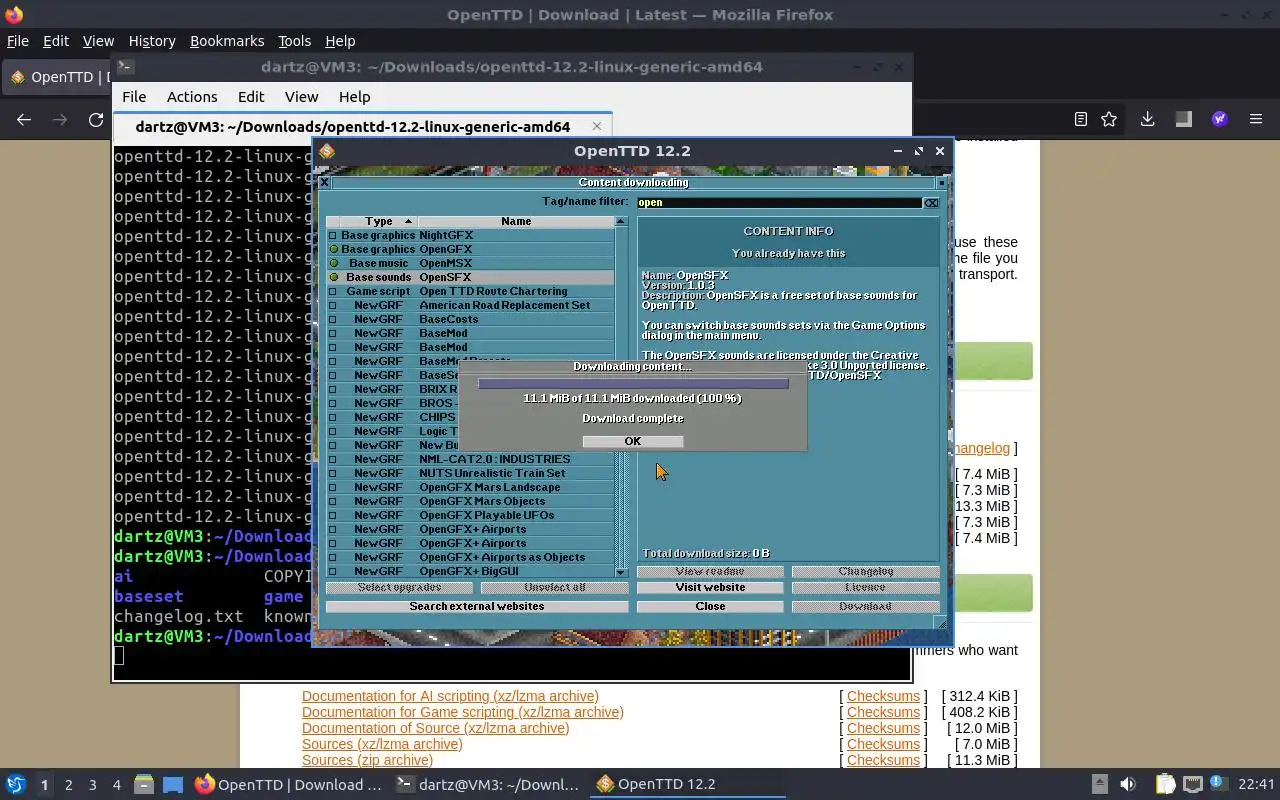The height and width of the screenshot is (800, 1280).
Task: Open Firefox Tools menu
Action: (x=294, y=41)
